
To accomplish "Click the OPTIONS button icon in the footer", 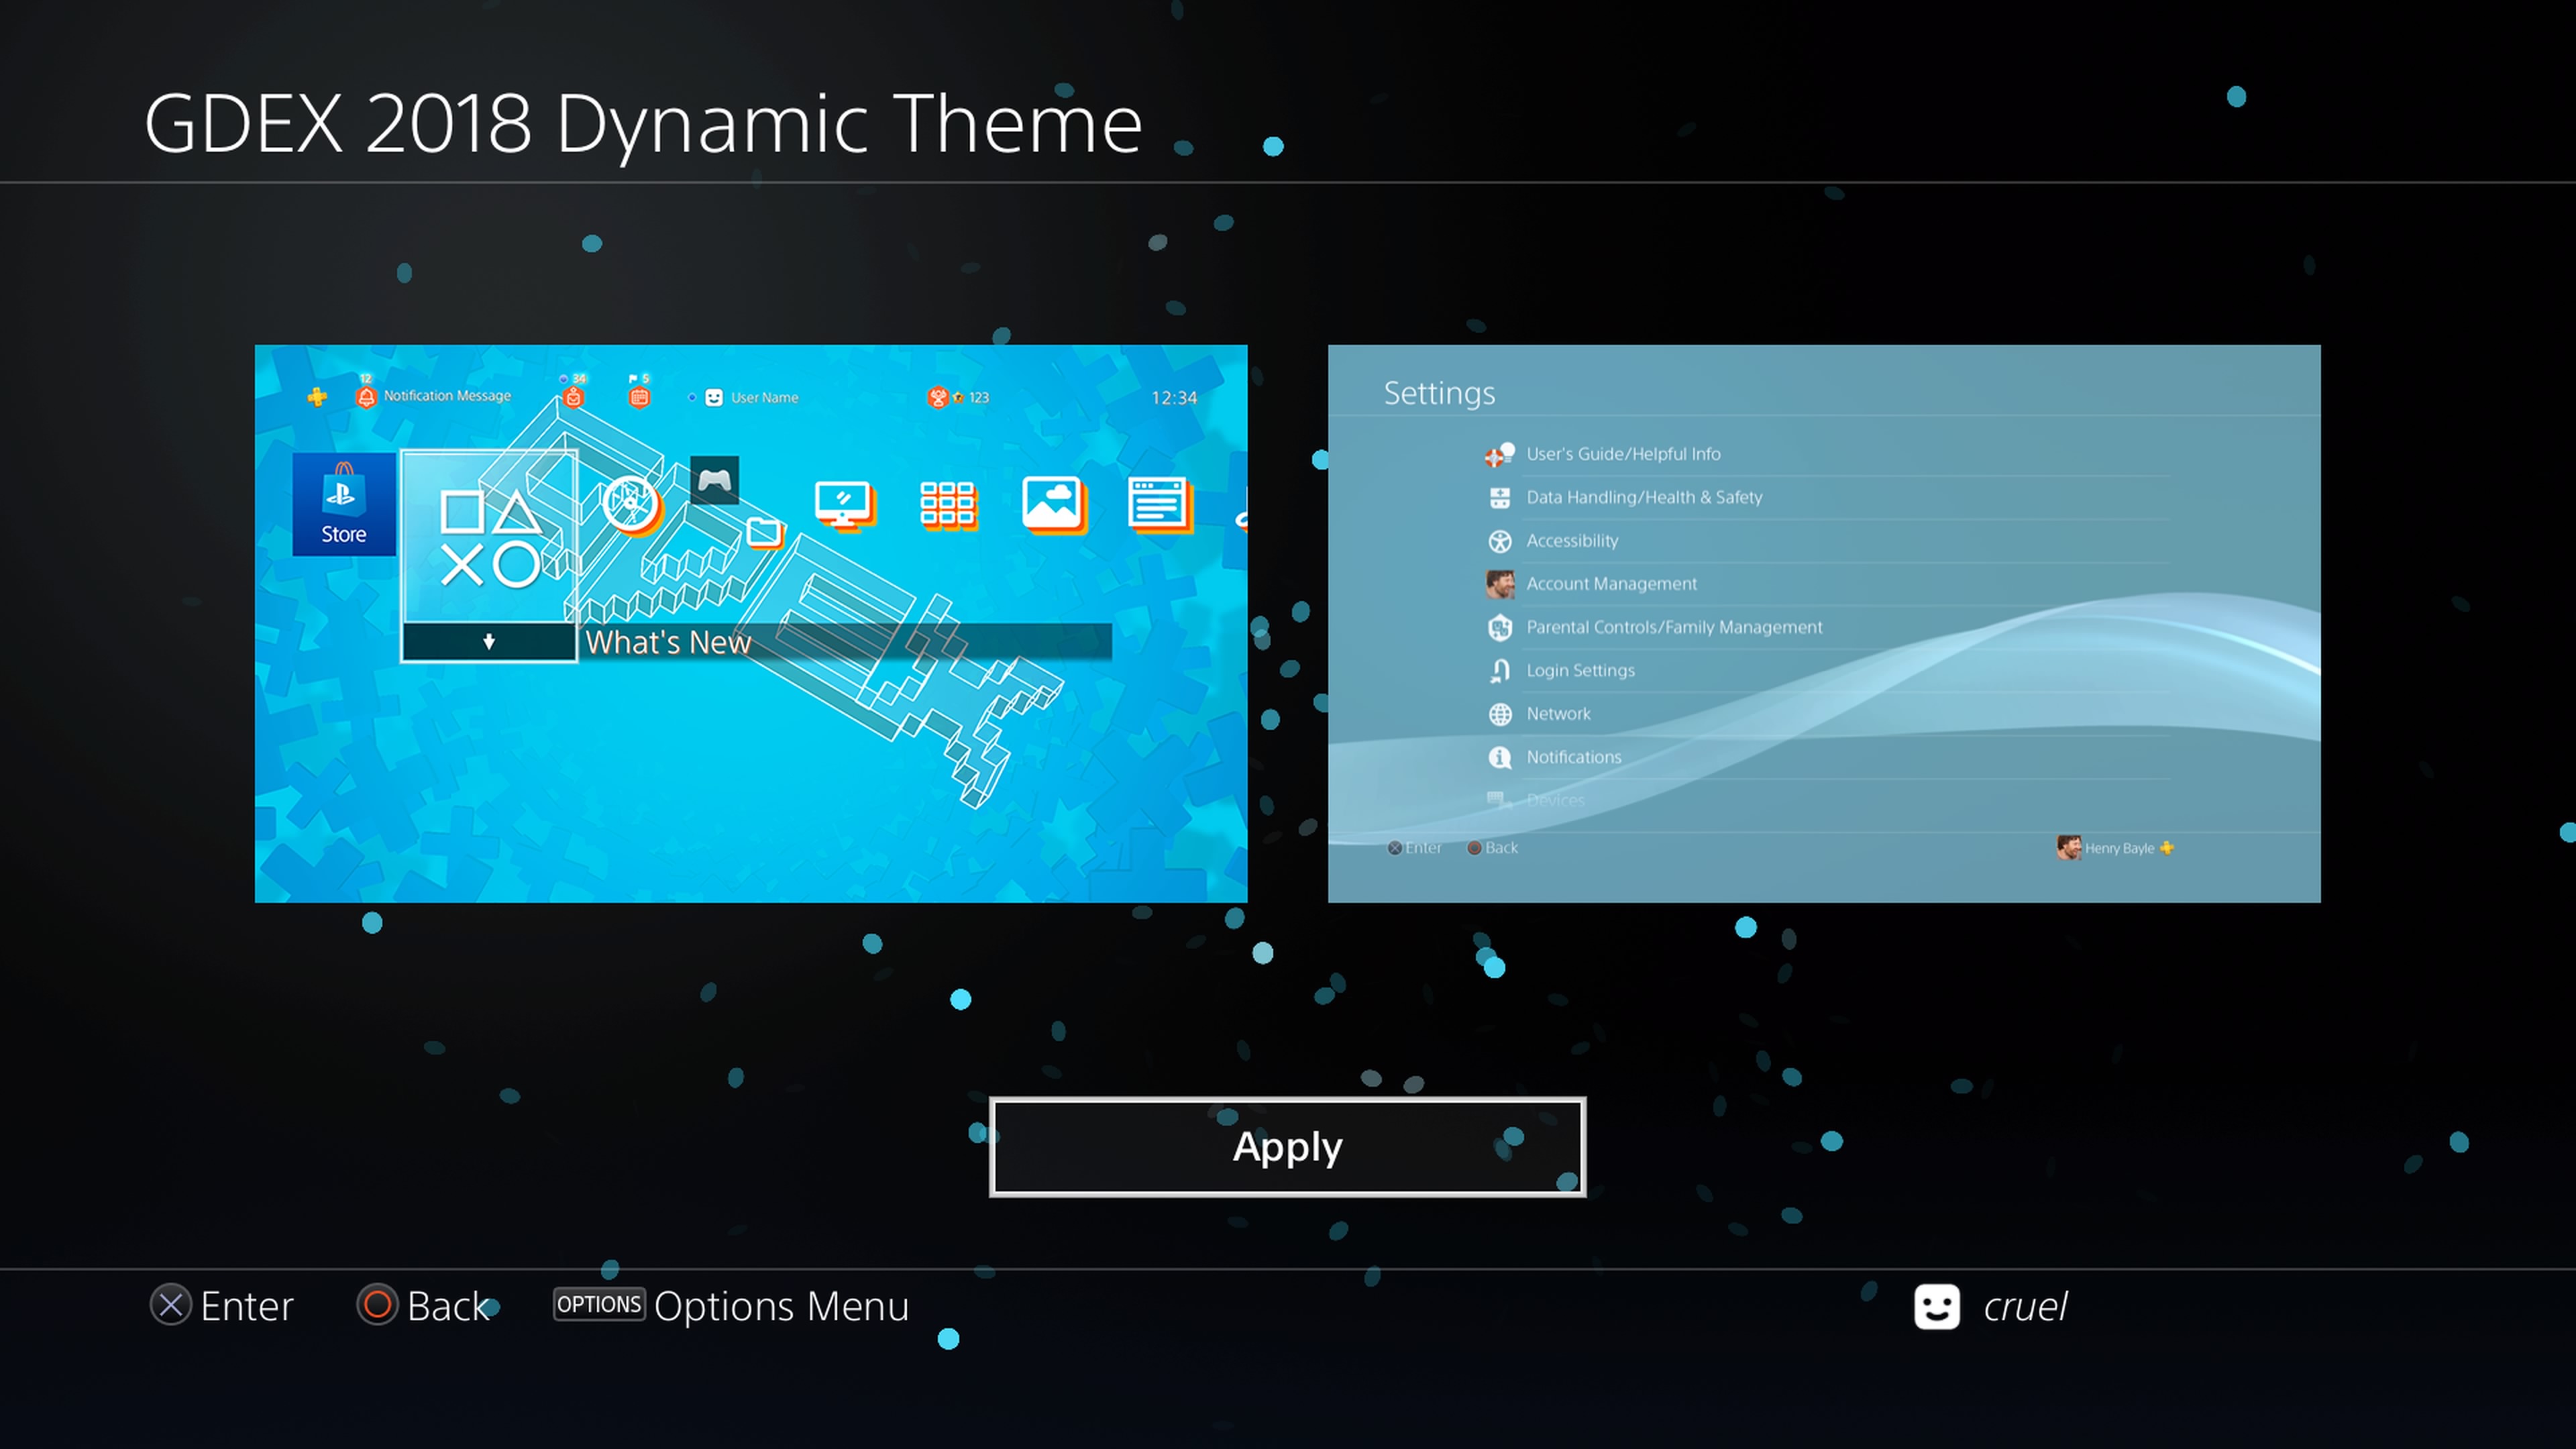I will tap(599, 1304).
